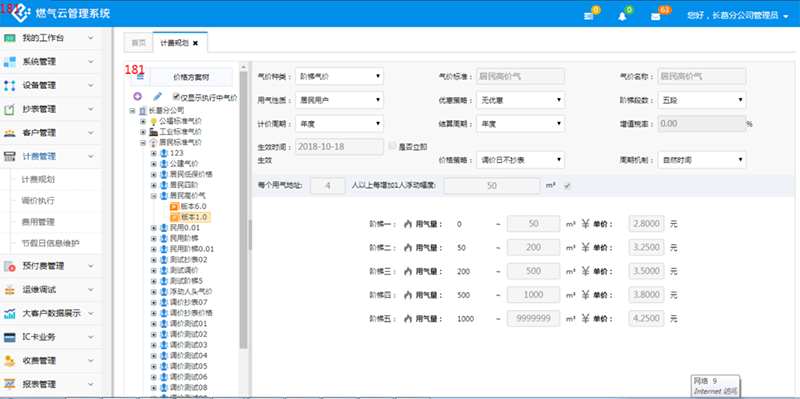Click the 燃气云管理系统 logo icon

[20, 13]
